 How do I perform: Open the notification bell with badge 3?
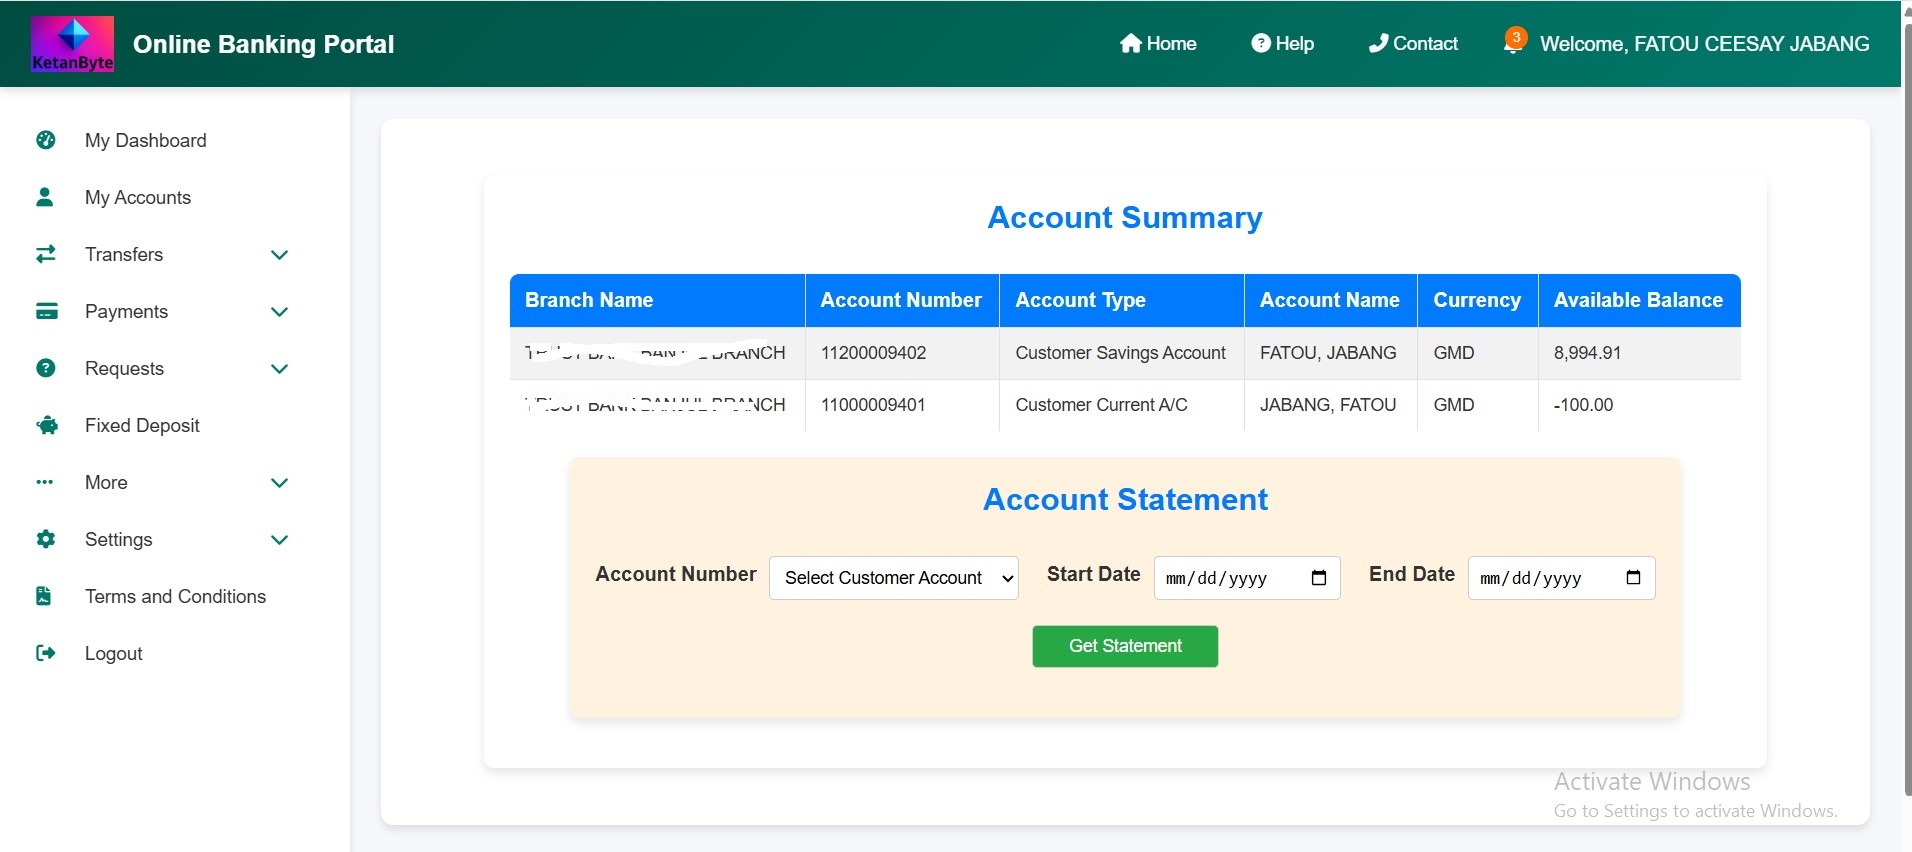(1513, 42)
